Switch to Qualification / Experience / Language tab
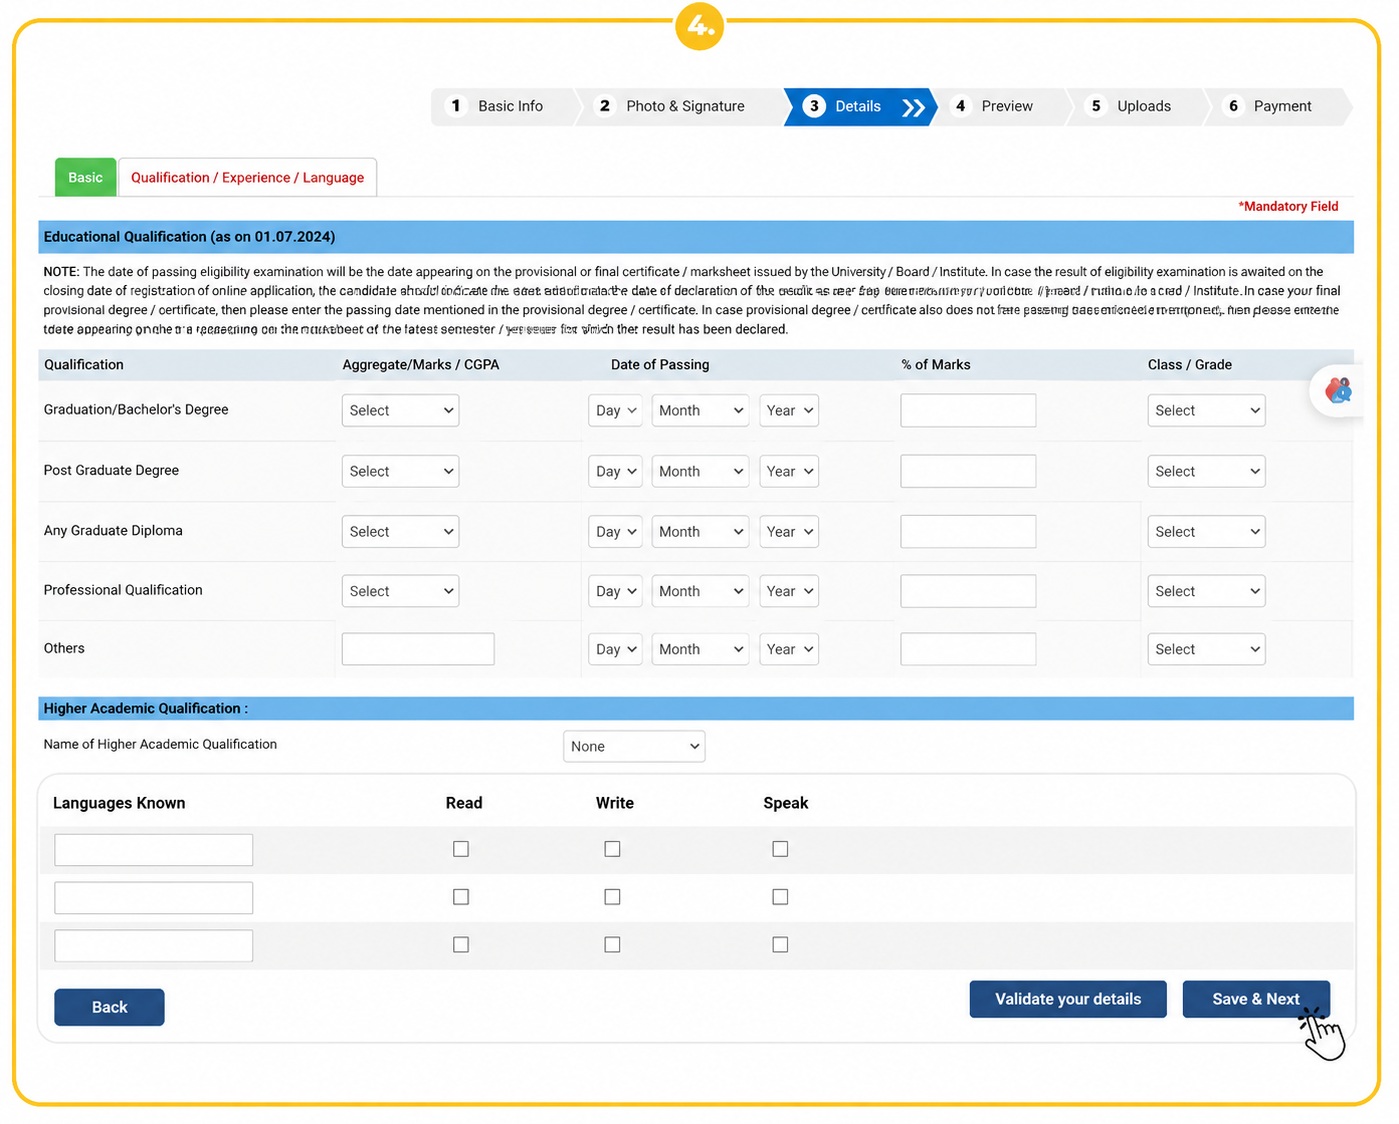1399x1124 pixels. pos(247,177)
